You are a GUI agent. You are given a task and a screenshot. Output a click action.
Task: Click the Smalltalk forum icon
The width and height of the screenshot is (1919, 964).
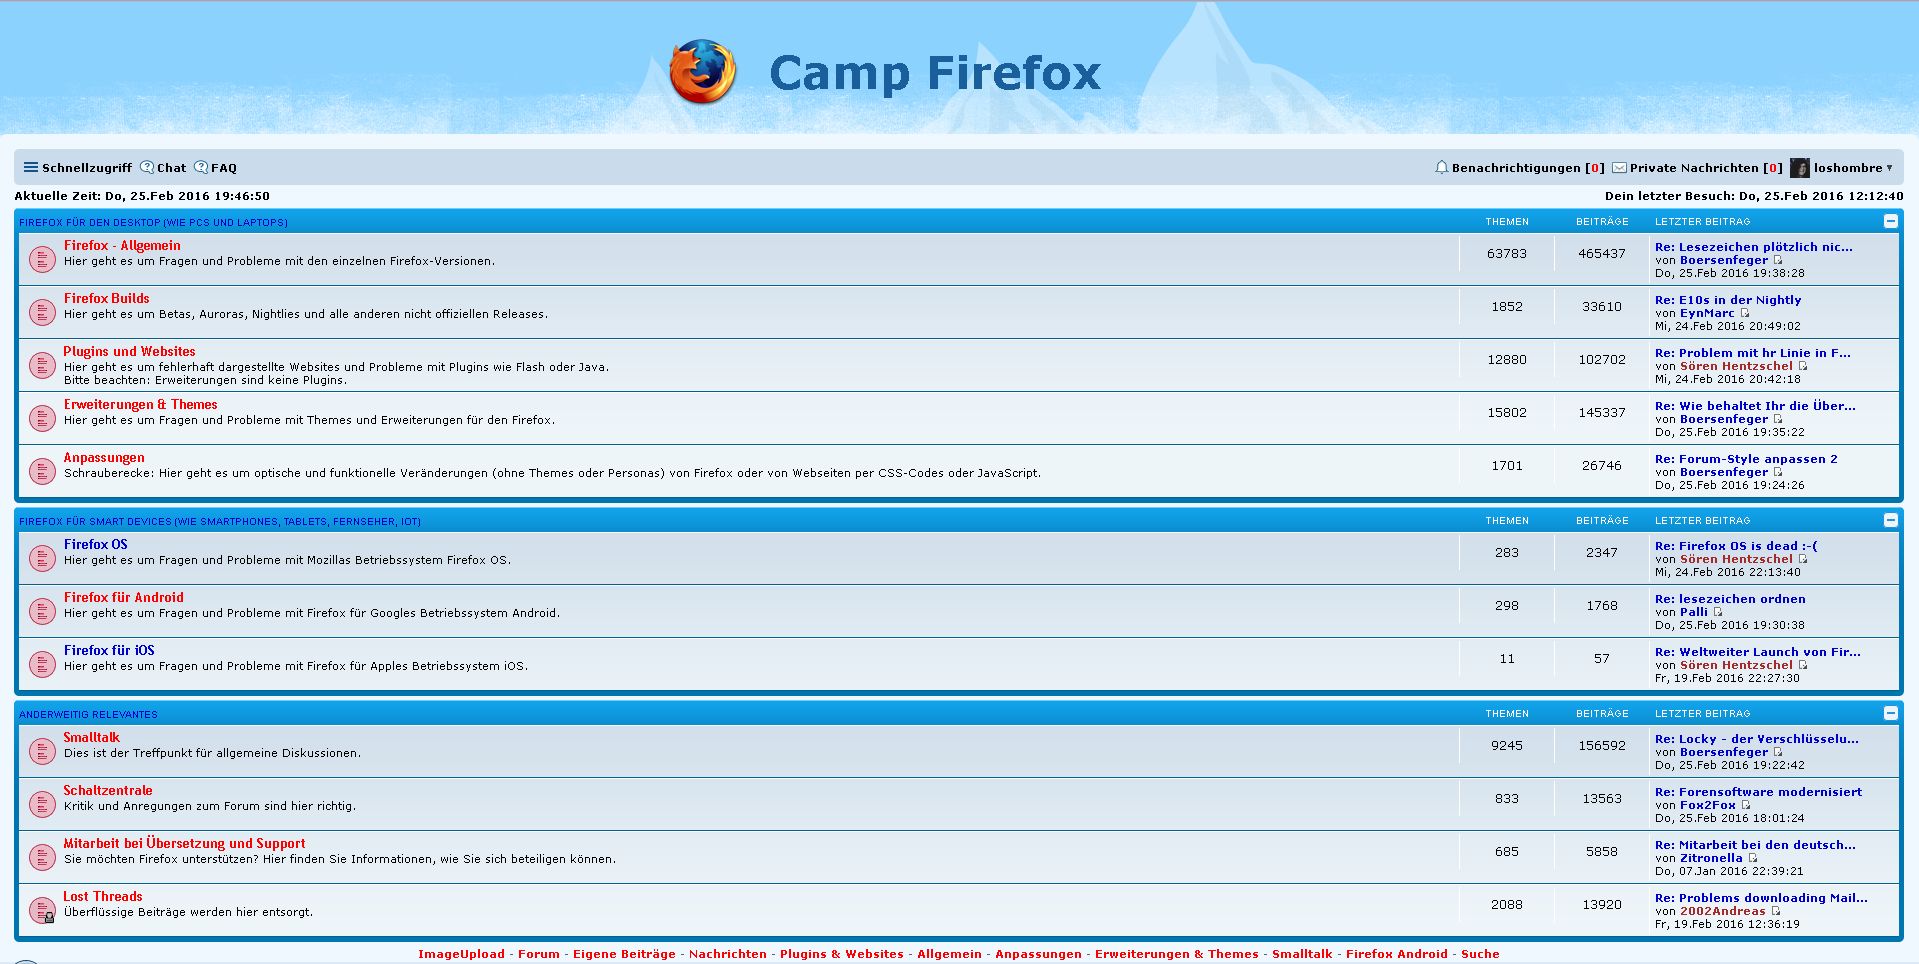(x=41, y=752)
